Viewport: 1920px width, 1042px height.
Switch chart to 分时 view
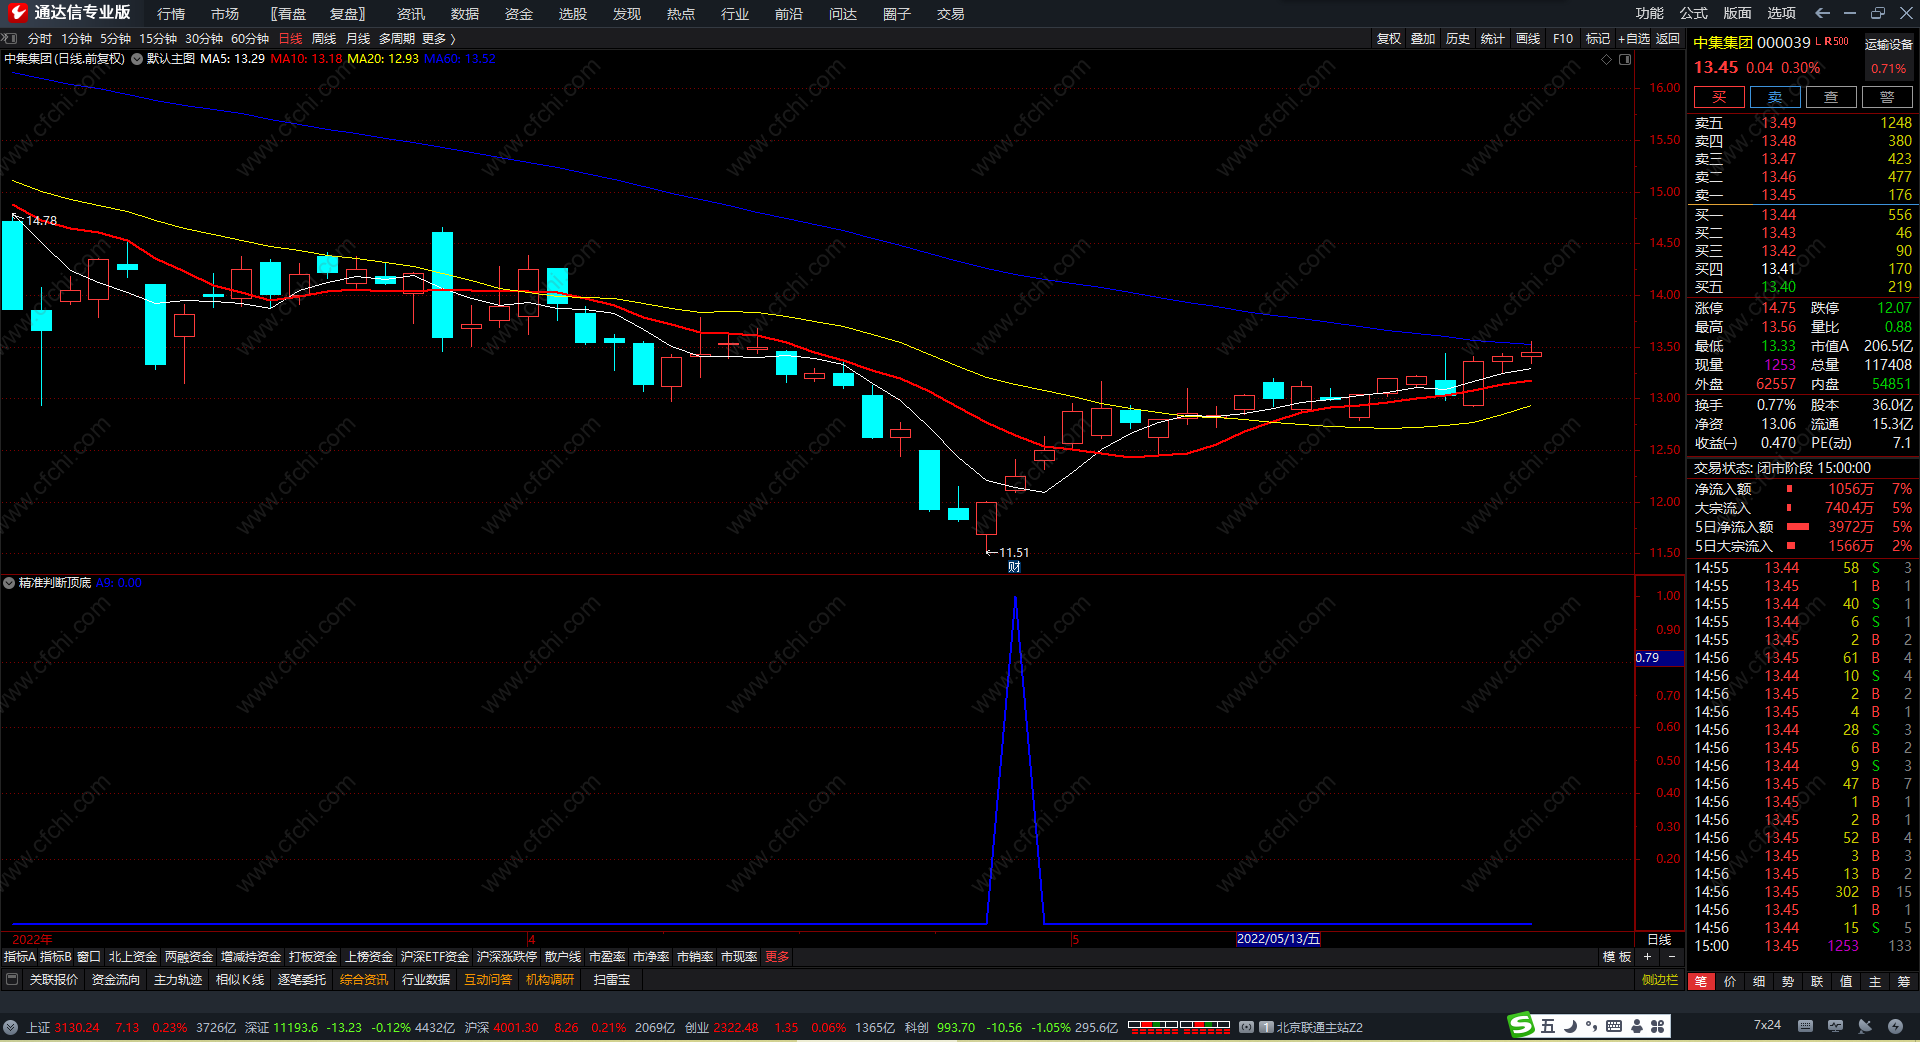[x=40, y=39]
